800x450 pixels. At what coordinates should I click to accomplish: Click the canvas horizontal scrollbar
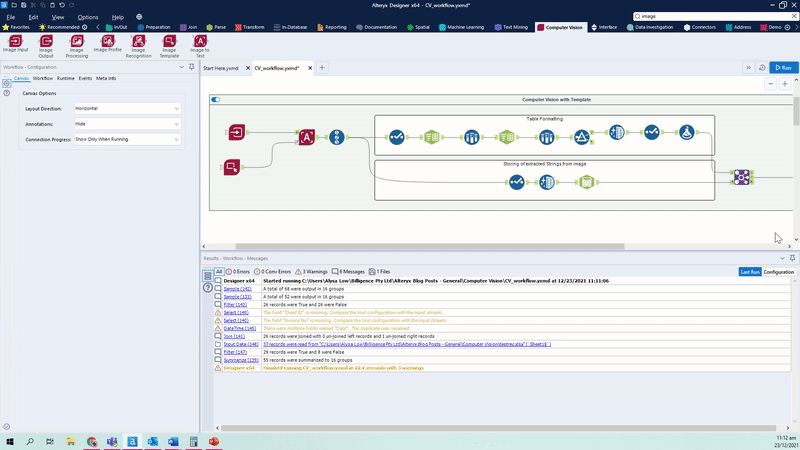[430, 246]
